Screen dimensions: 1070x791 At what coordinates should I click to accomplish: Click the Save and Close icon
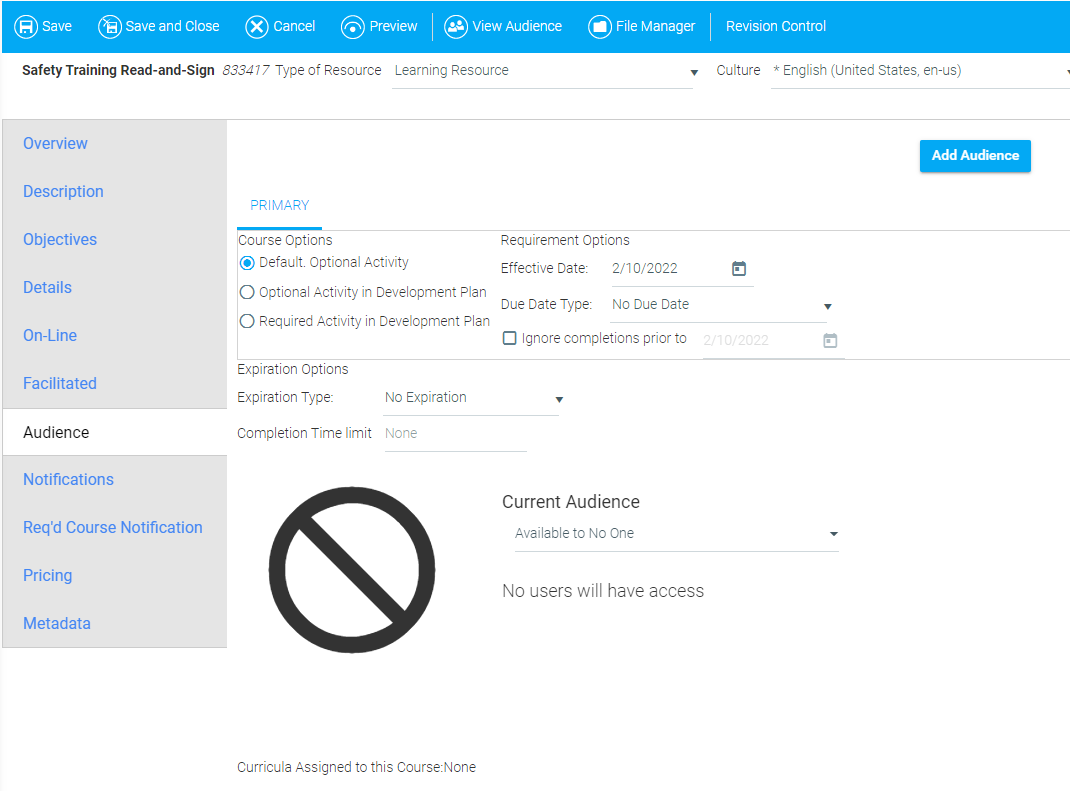(109, 27)
